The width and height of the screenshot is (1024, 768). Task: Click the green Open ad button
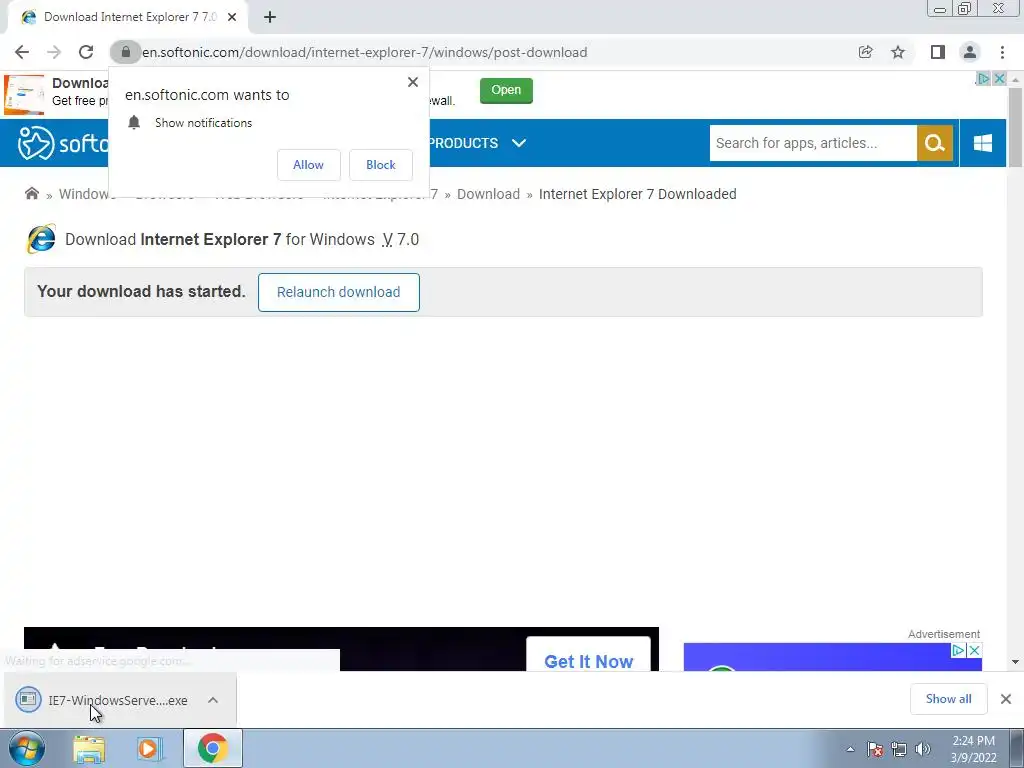pyautogui.click(x=506, y=90)
